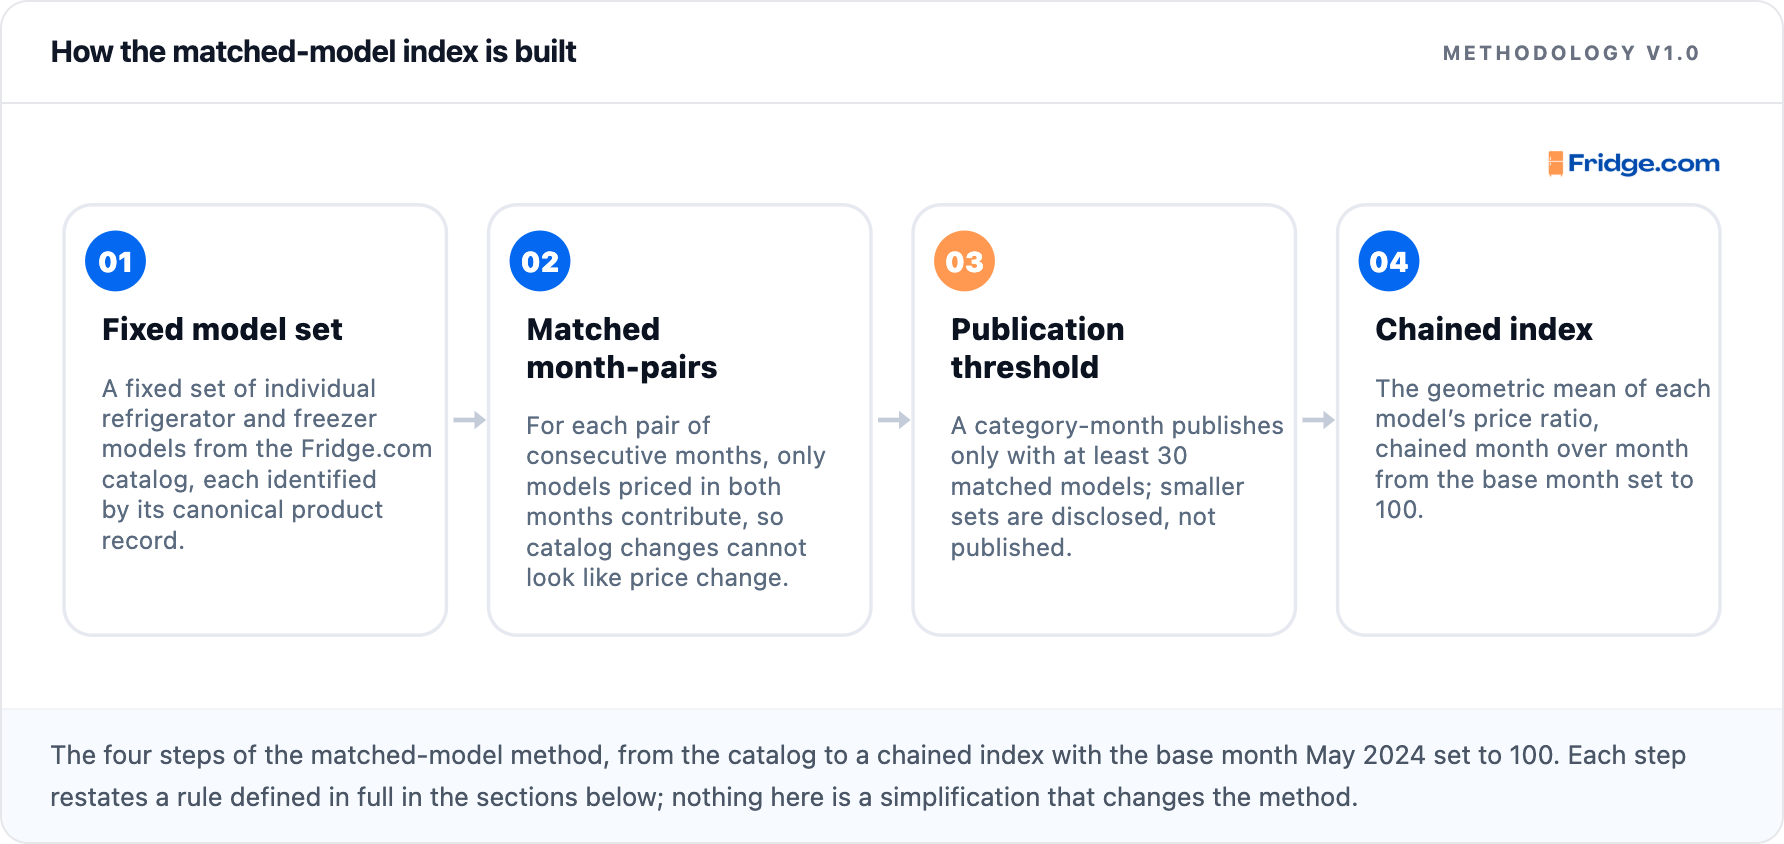Click the blue 01 step badge
This screenshot has height=844, width=1784.
pyautogui.click(x=116, y=261)
